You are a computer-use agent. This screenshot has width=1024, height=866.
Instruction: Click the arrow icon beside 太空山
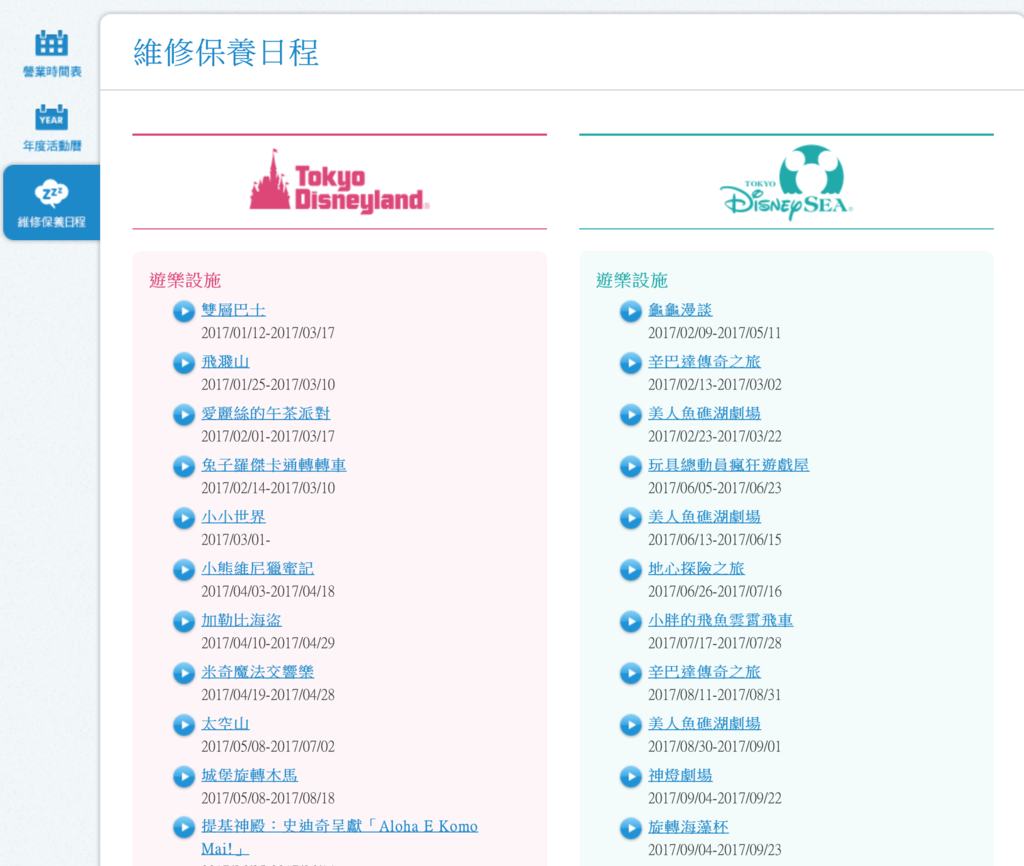(184, 724)
